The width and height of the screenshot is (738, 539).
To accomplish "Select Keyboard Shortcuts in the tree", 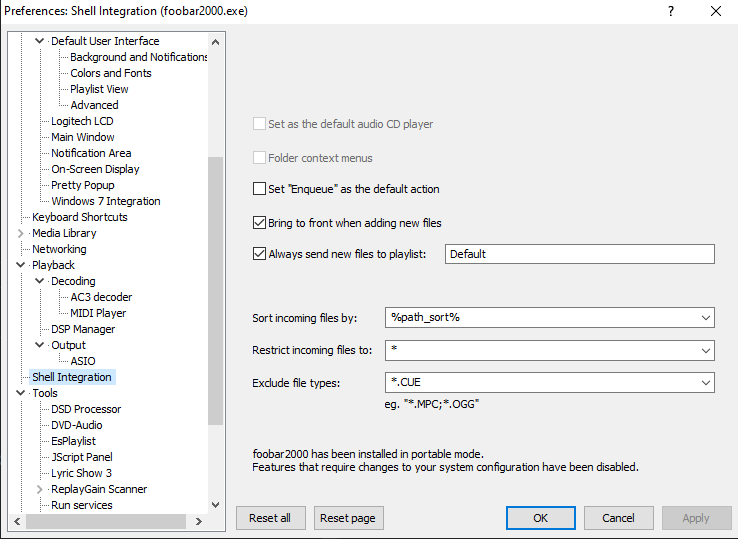I will 79,217.
